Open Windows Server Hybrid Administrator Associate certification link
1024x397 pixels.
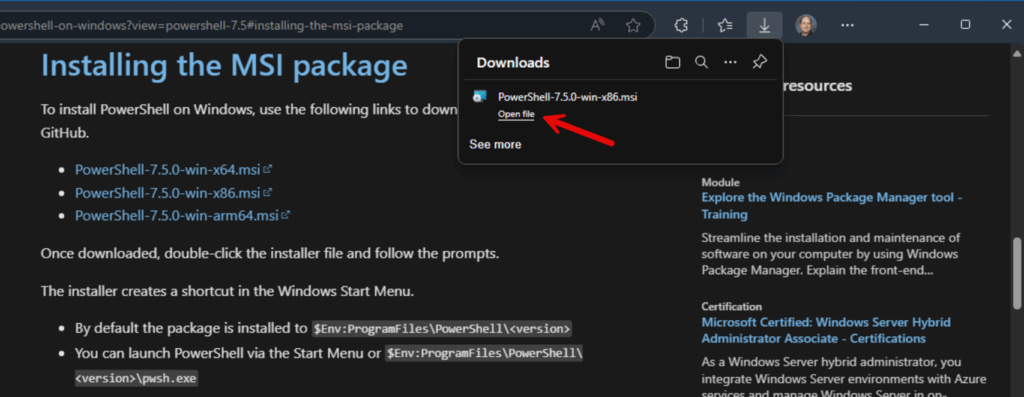coord(826,330)
